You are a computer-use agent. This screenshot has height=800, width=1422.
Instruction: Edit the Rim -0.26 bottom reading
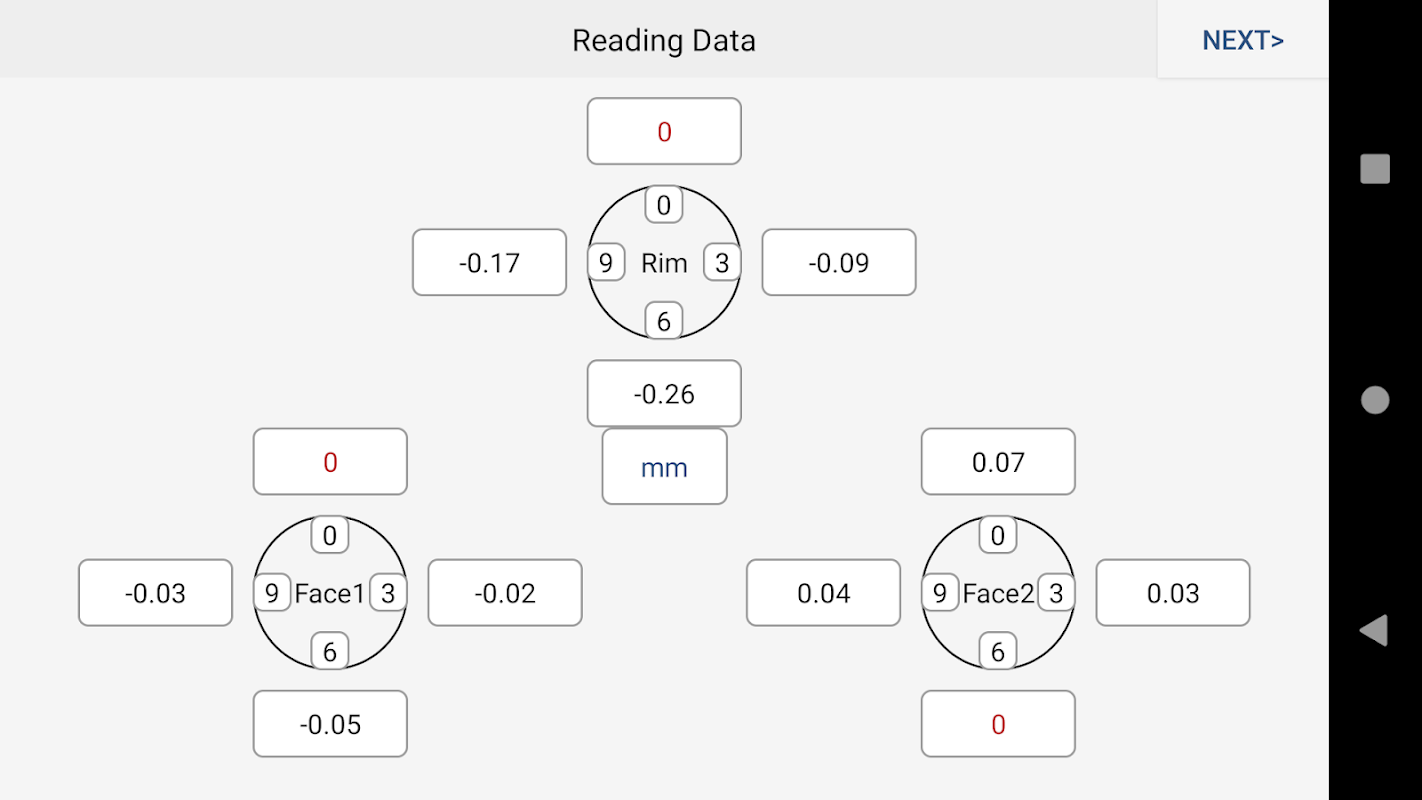664,394
